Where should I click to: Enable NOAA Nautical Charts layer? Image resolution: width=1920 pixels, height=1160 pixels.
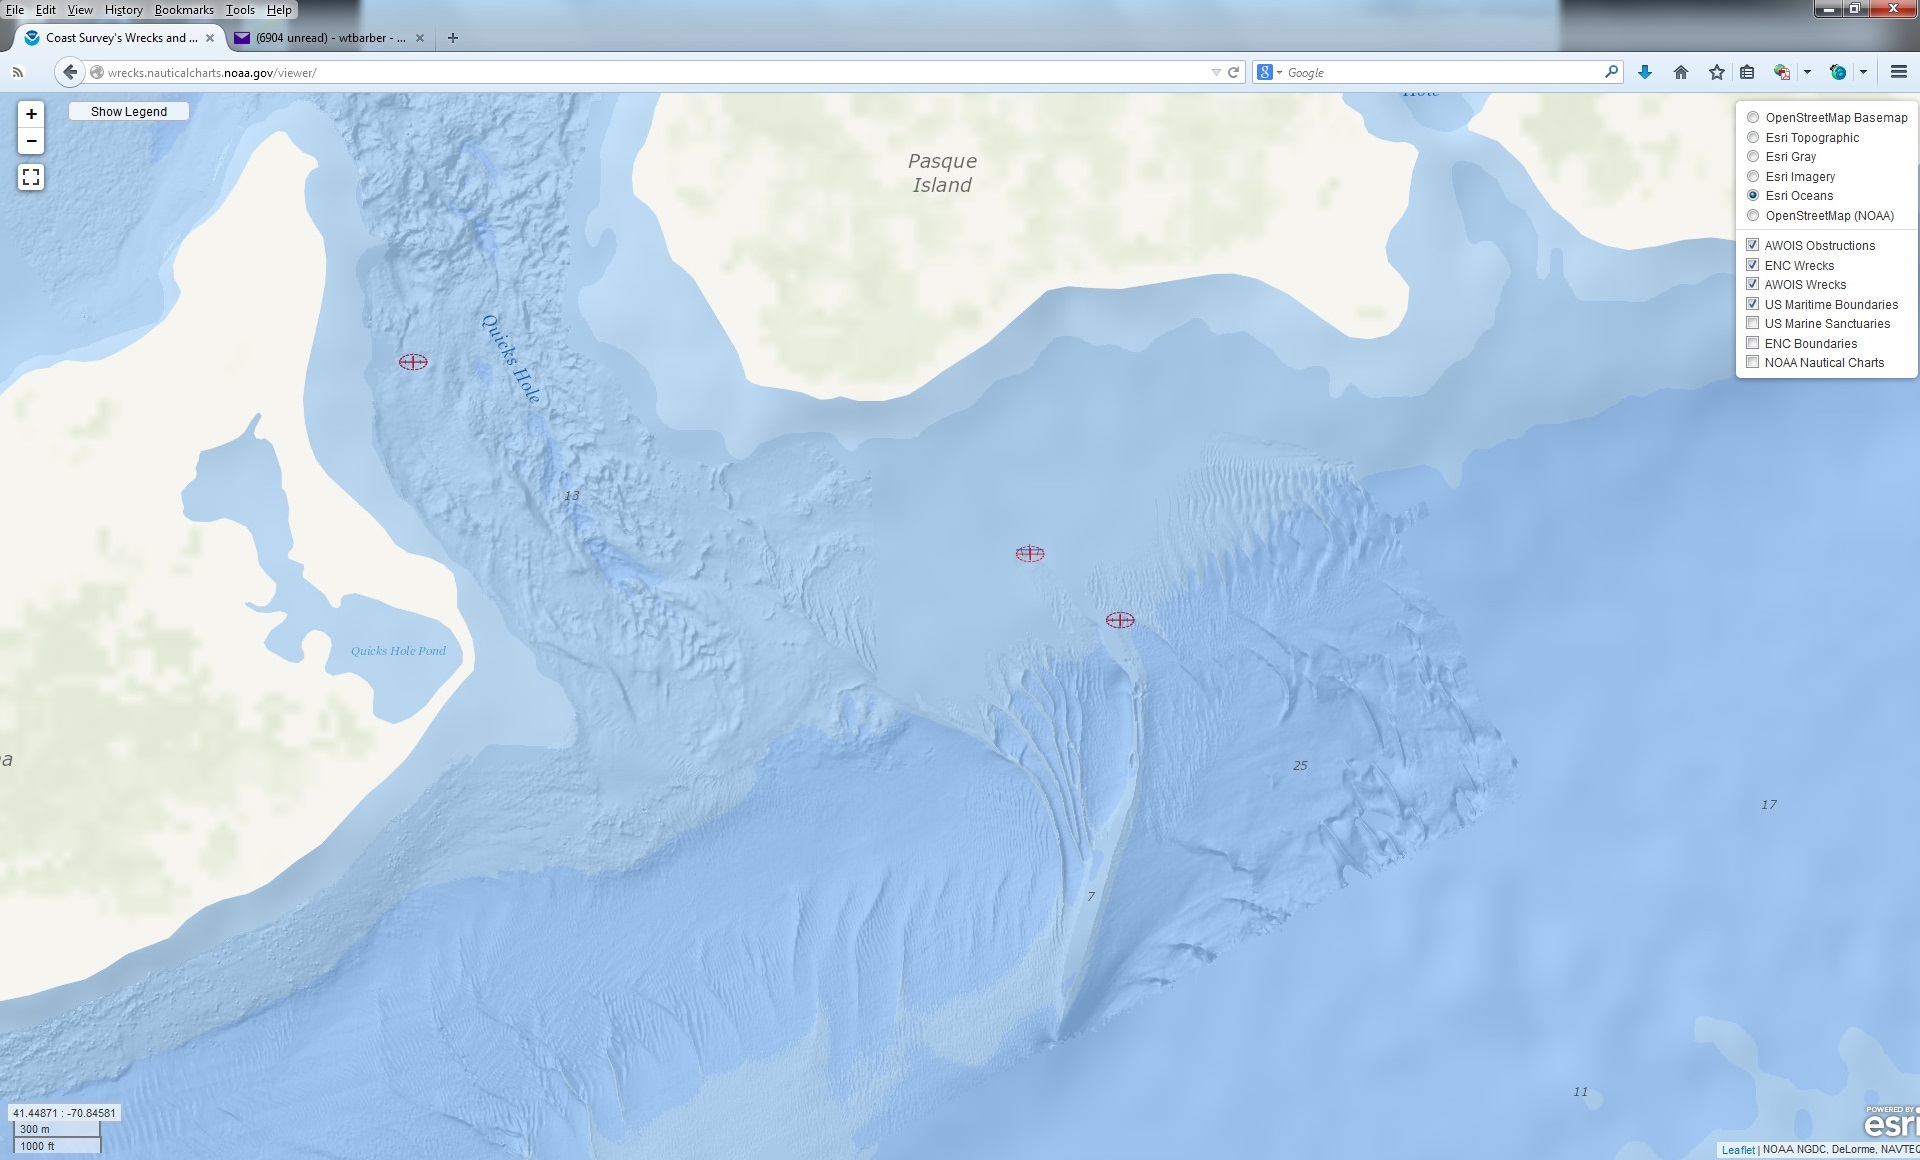point(1752,362)
